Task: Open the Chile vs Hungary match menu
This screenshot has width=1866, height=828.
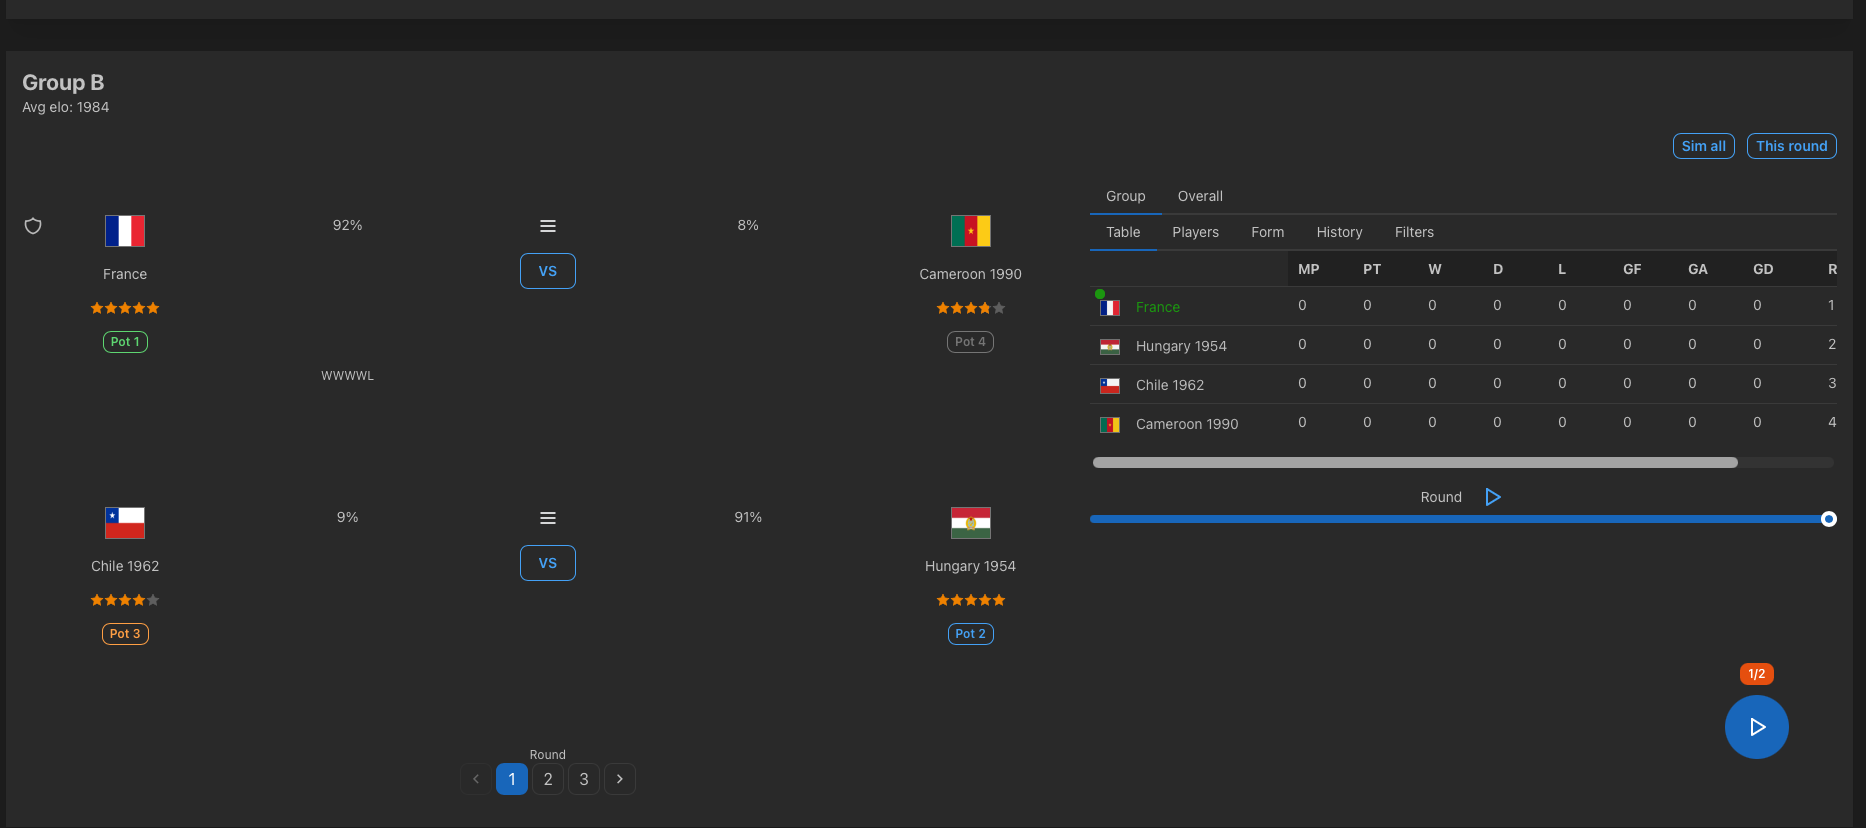Action: point(548,518)
